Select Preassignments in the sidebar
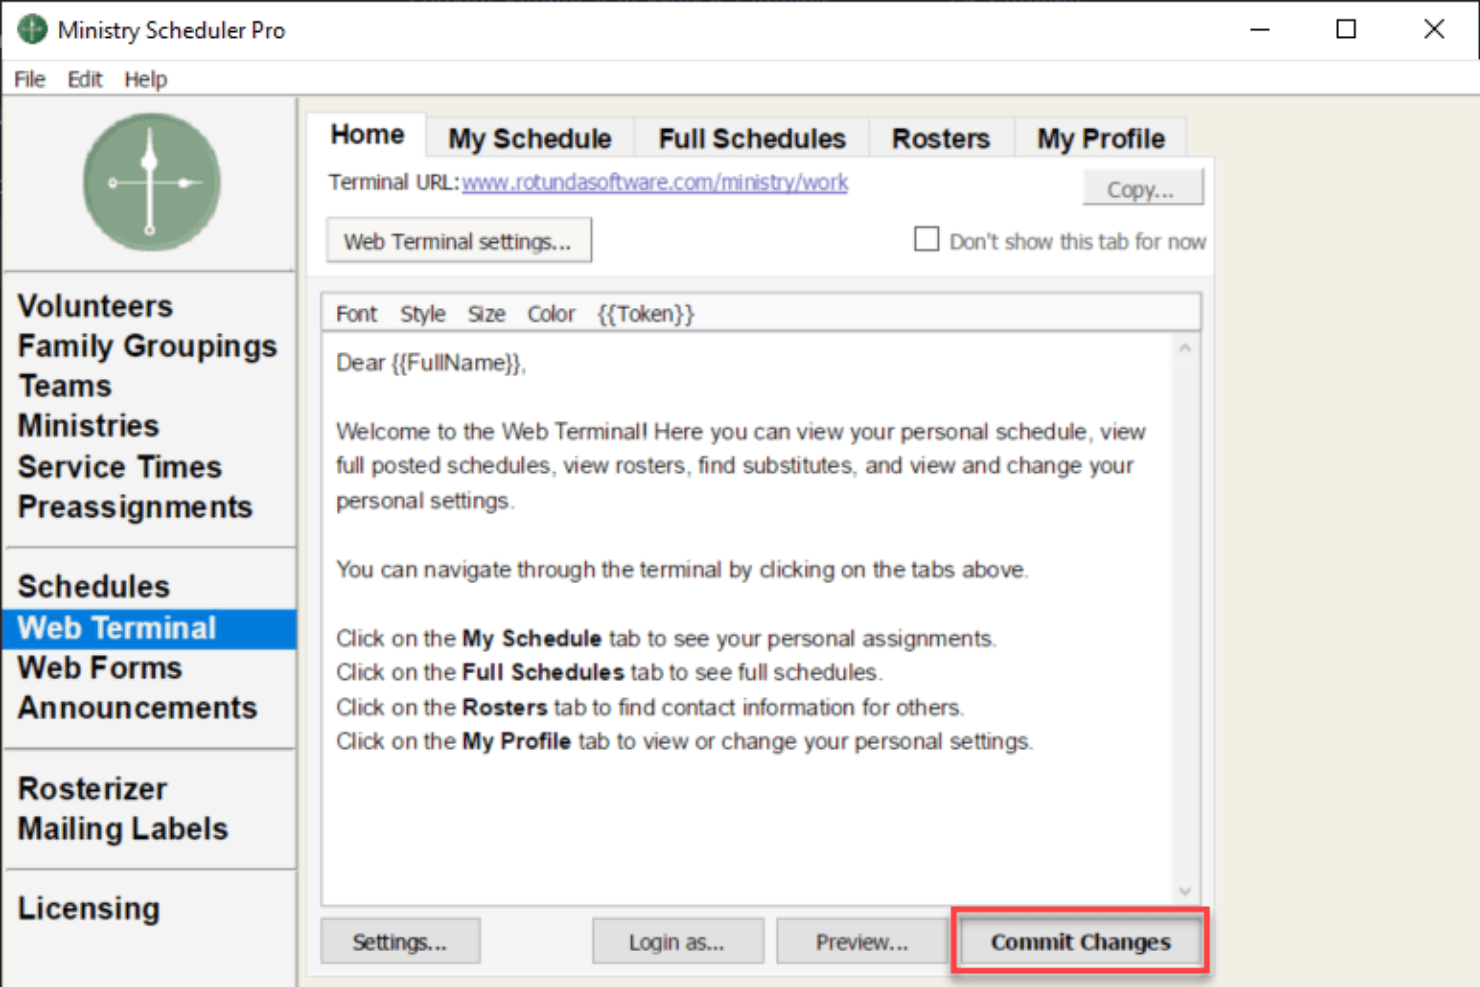This screenshot has width=1480, height=987. (x=135, y=507)
